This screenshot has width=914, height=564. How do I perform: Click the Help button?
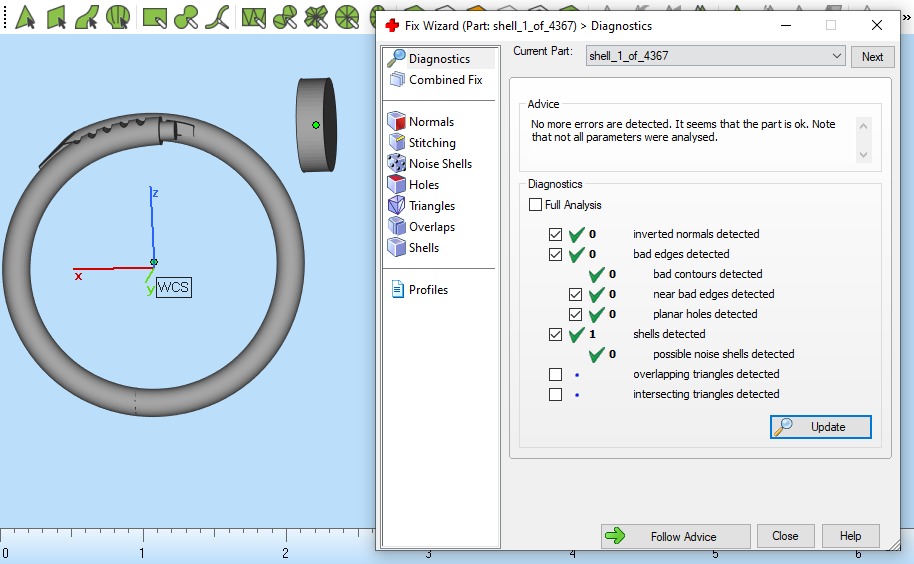(x=850, y=536)
